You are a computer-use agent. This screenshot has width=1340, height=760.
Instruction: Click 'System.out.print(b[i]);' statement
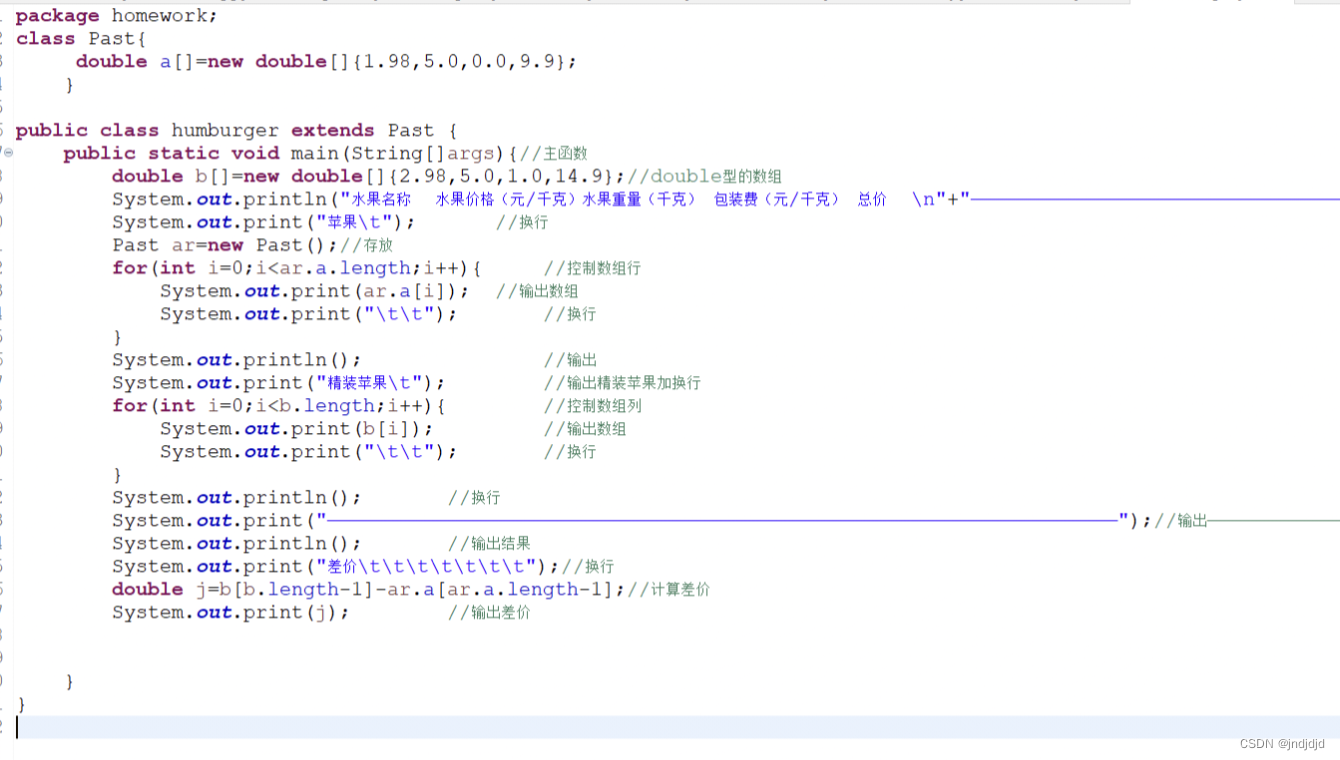(297, 430)
